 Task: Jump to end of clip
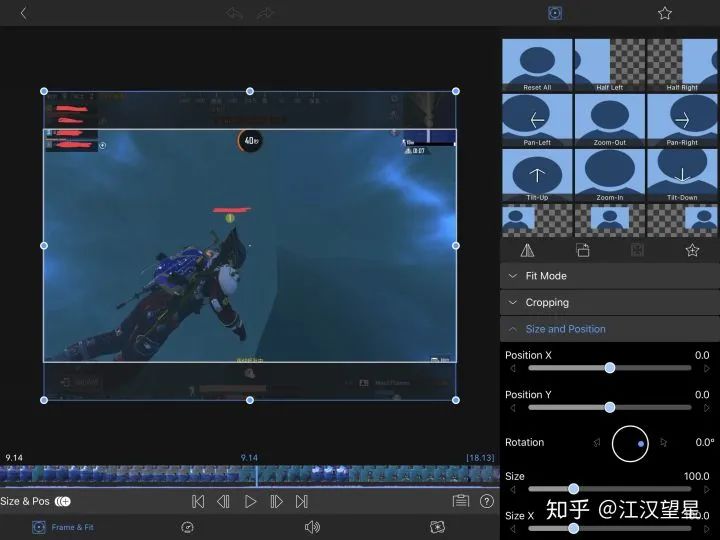302,501
